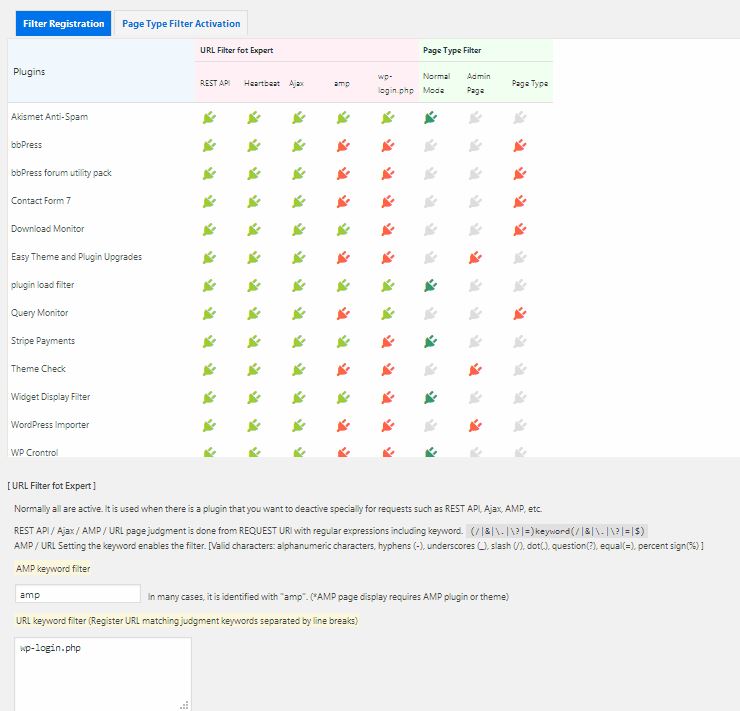Click the AMP keyword filter input field
Viewport: 740px width, 711px height.
(x=78, y=594)
